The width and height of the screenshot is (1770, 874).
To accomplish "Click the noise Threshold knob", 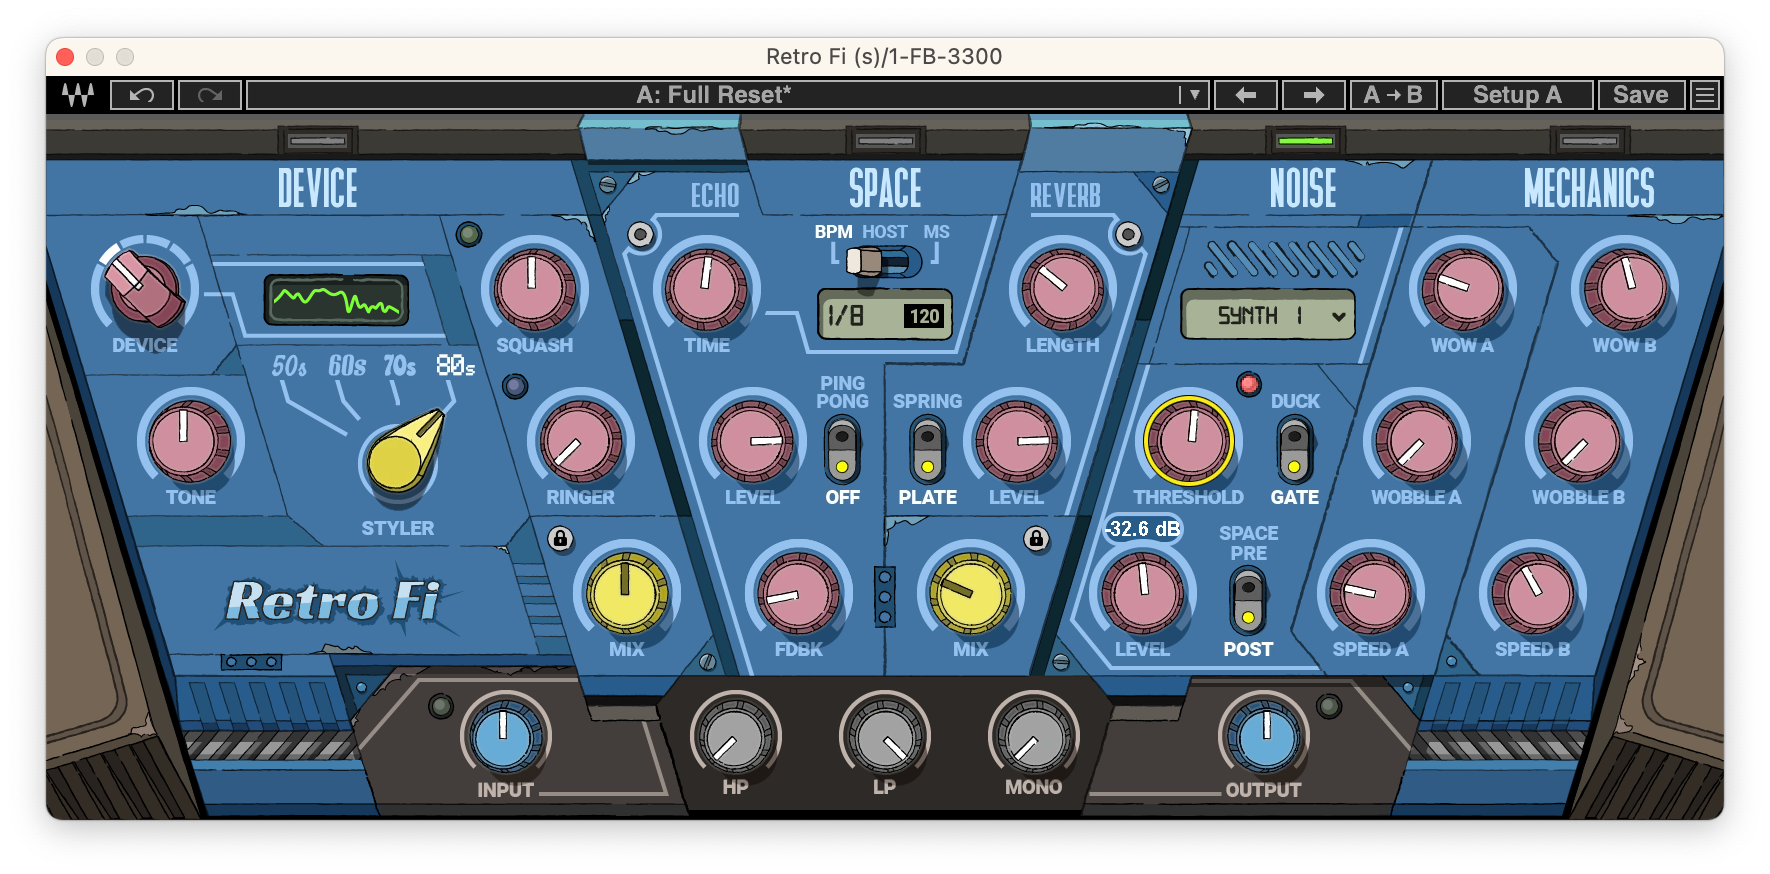I will [x=1189, y=441].
